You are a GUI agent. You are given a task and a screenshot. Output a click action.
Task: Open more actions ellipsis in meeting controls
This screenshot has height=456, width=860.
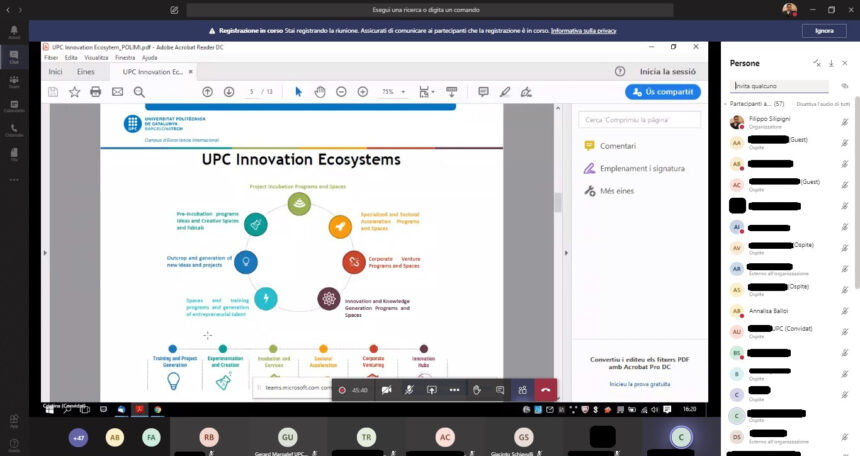tap(454, 390)
